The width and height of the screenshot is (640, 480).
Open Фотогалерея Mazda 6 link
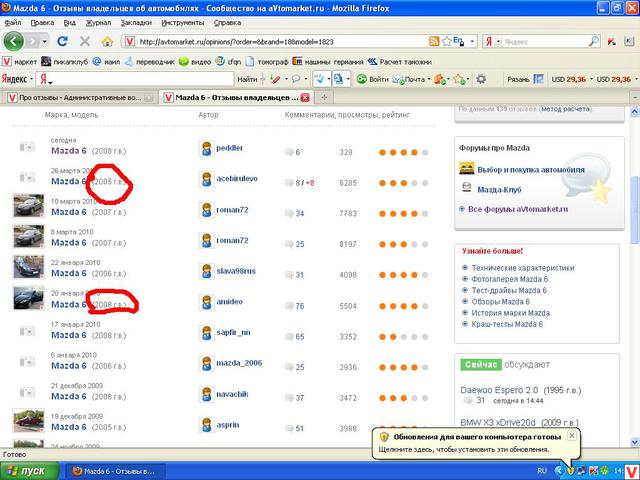coord(509,279)
